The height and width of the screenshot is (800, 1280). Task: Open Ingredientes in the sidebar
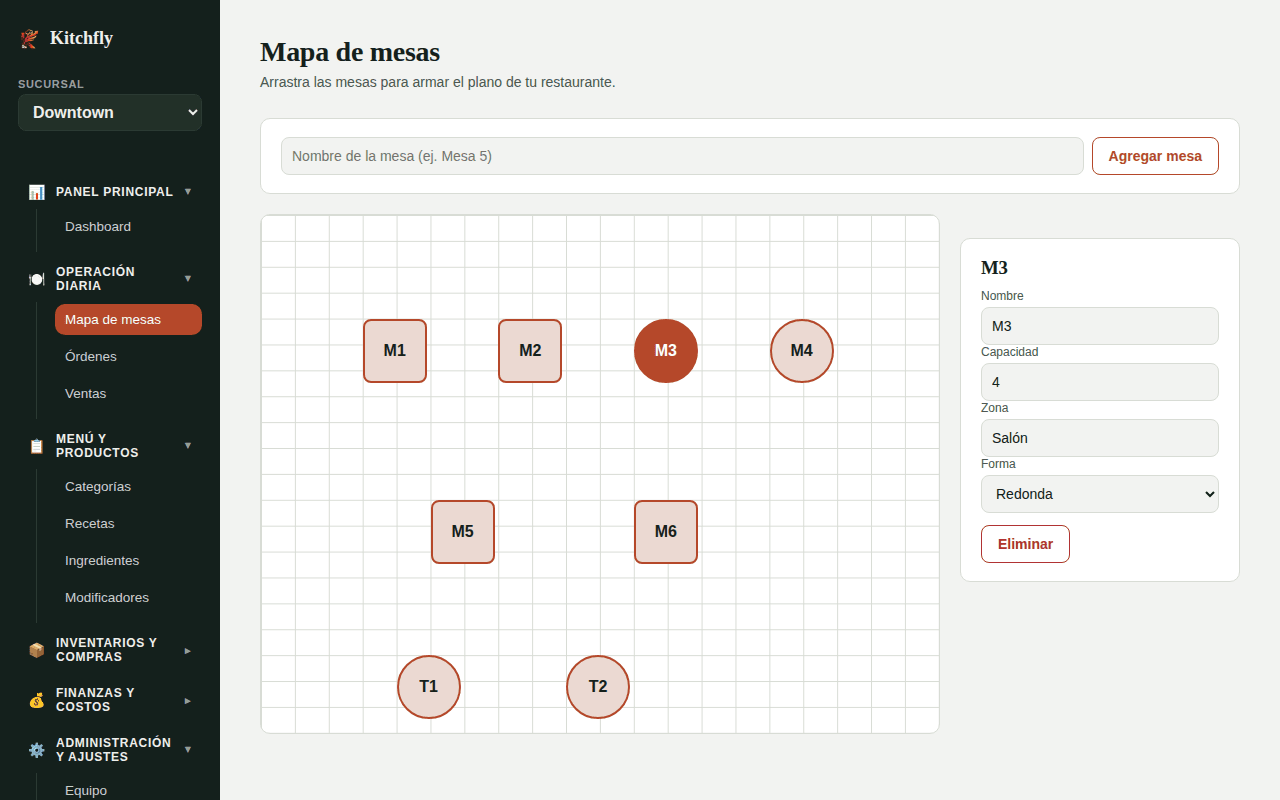[x=128, y=561]
